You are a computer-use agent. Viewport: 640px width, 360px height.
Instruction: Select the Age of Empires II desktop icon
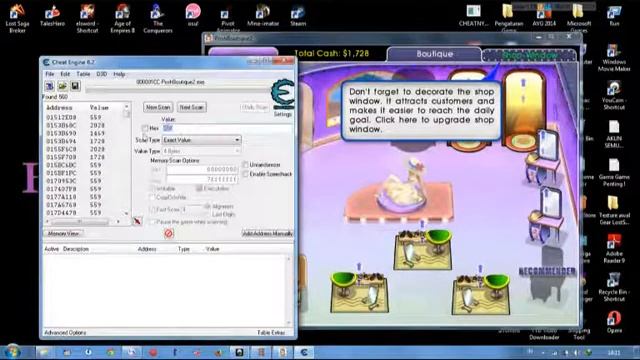(x=122, y=18)
